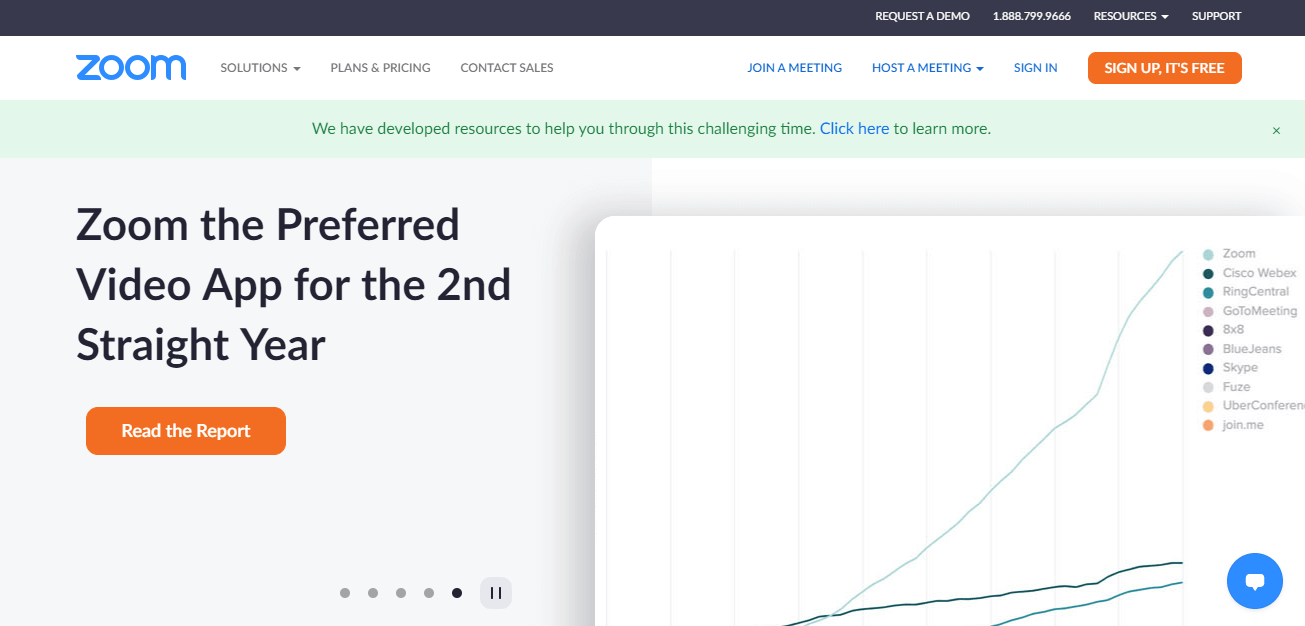Click the Sign Up, It's Free button
This screenshot has width=1305, height=626.
click(1165, 68)
